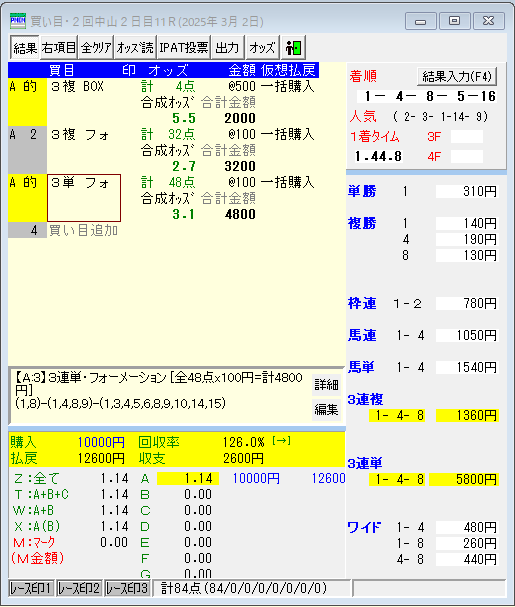Click the 右項目 toolbar button

pyautogui.click(x=59, y=48)
